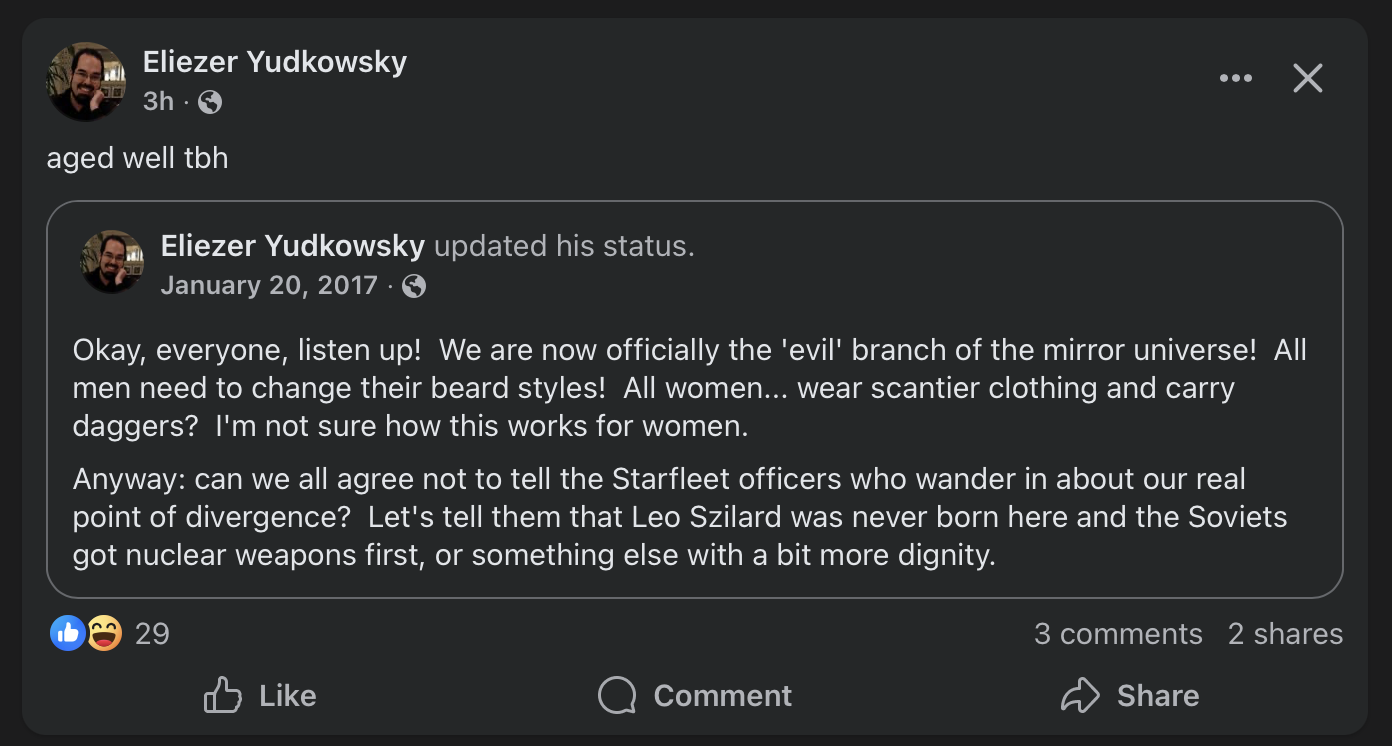1392x746 pixels.
Task: Open the January 20, 2017 shared post date
Action: click(x=268, y=286)
